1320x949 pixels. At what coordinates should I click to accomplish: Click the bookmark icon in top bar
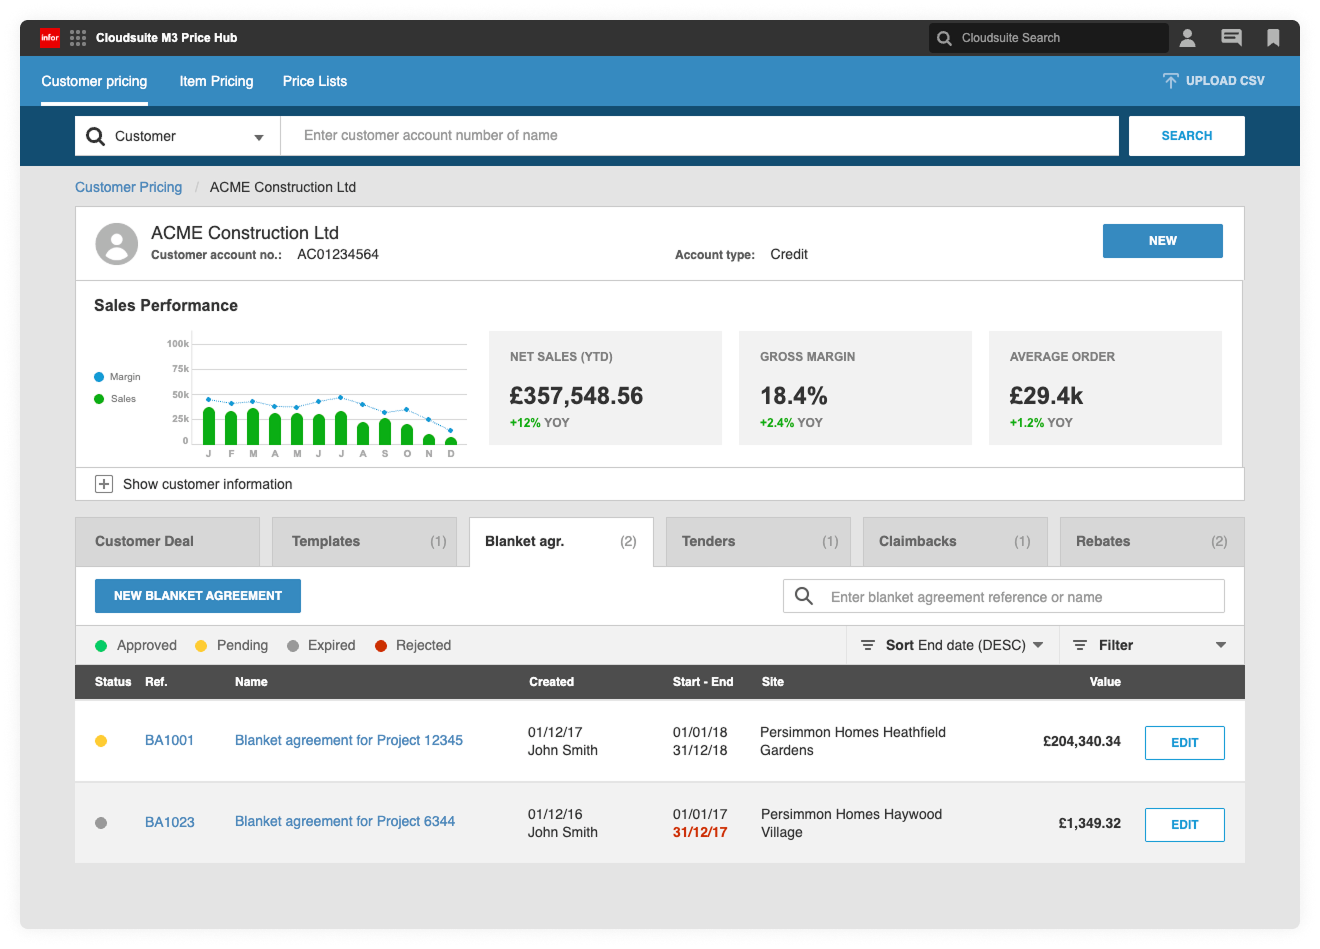(x=1273, y=38)
